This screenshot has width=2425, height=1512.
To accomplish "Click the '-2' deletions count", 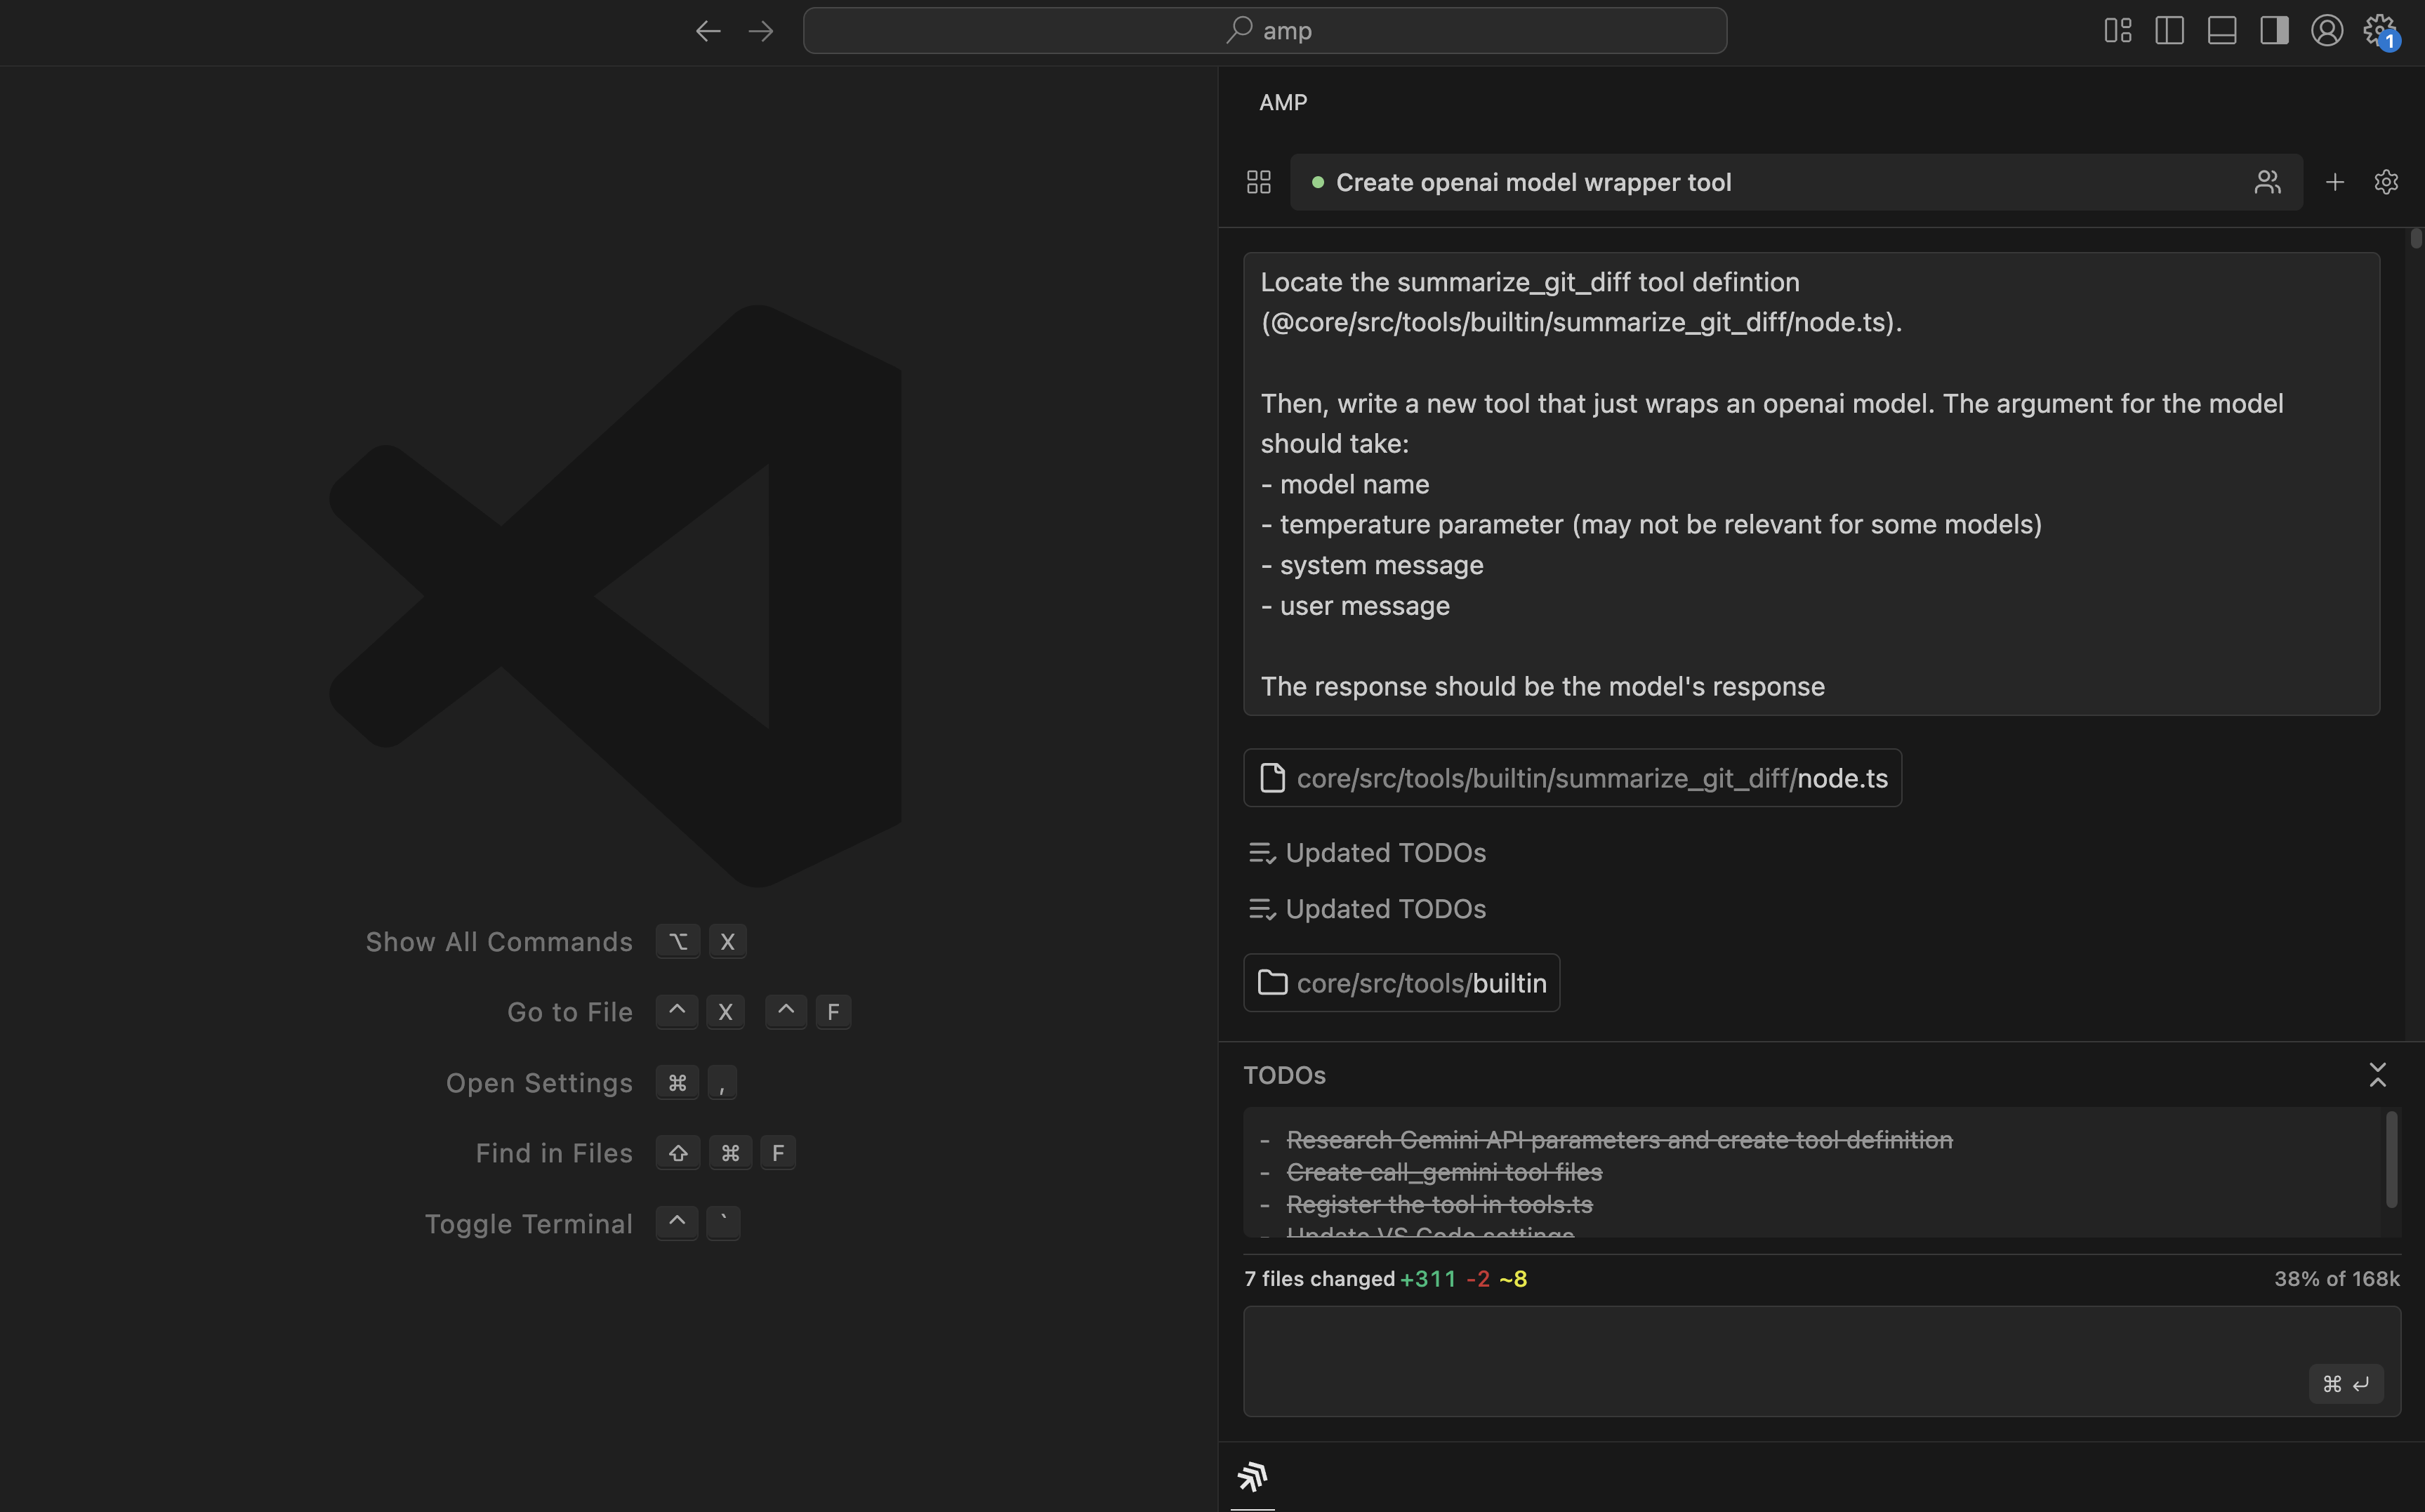I will coord(1478,1279).
